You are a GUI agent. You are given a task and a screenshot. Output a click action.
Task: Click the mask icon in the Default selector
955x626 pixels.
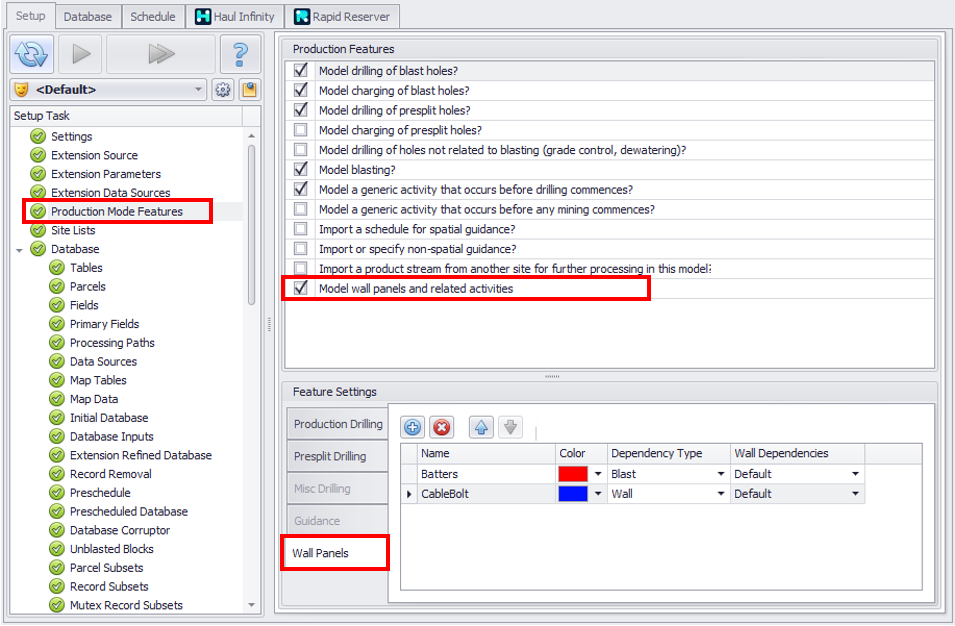[22, 90]
